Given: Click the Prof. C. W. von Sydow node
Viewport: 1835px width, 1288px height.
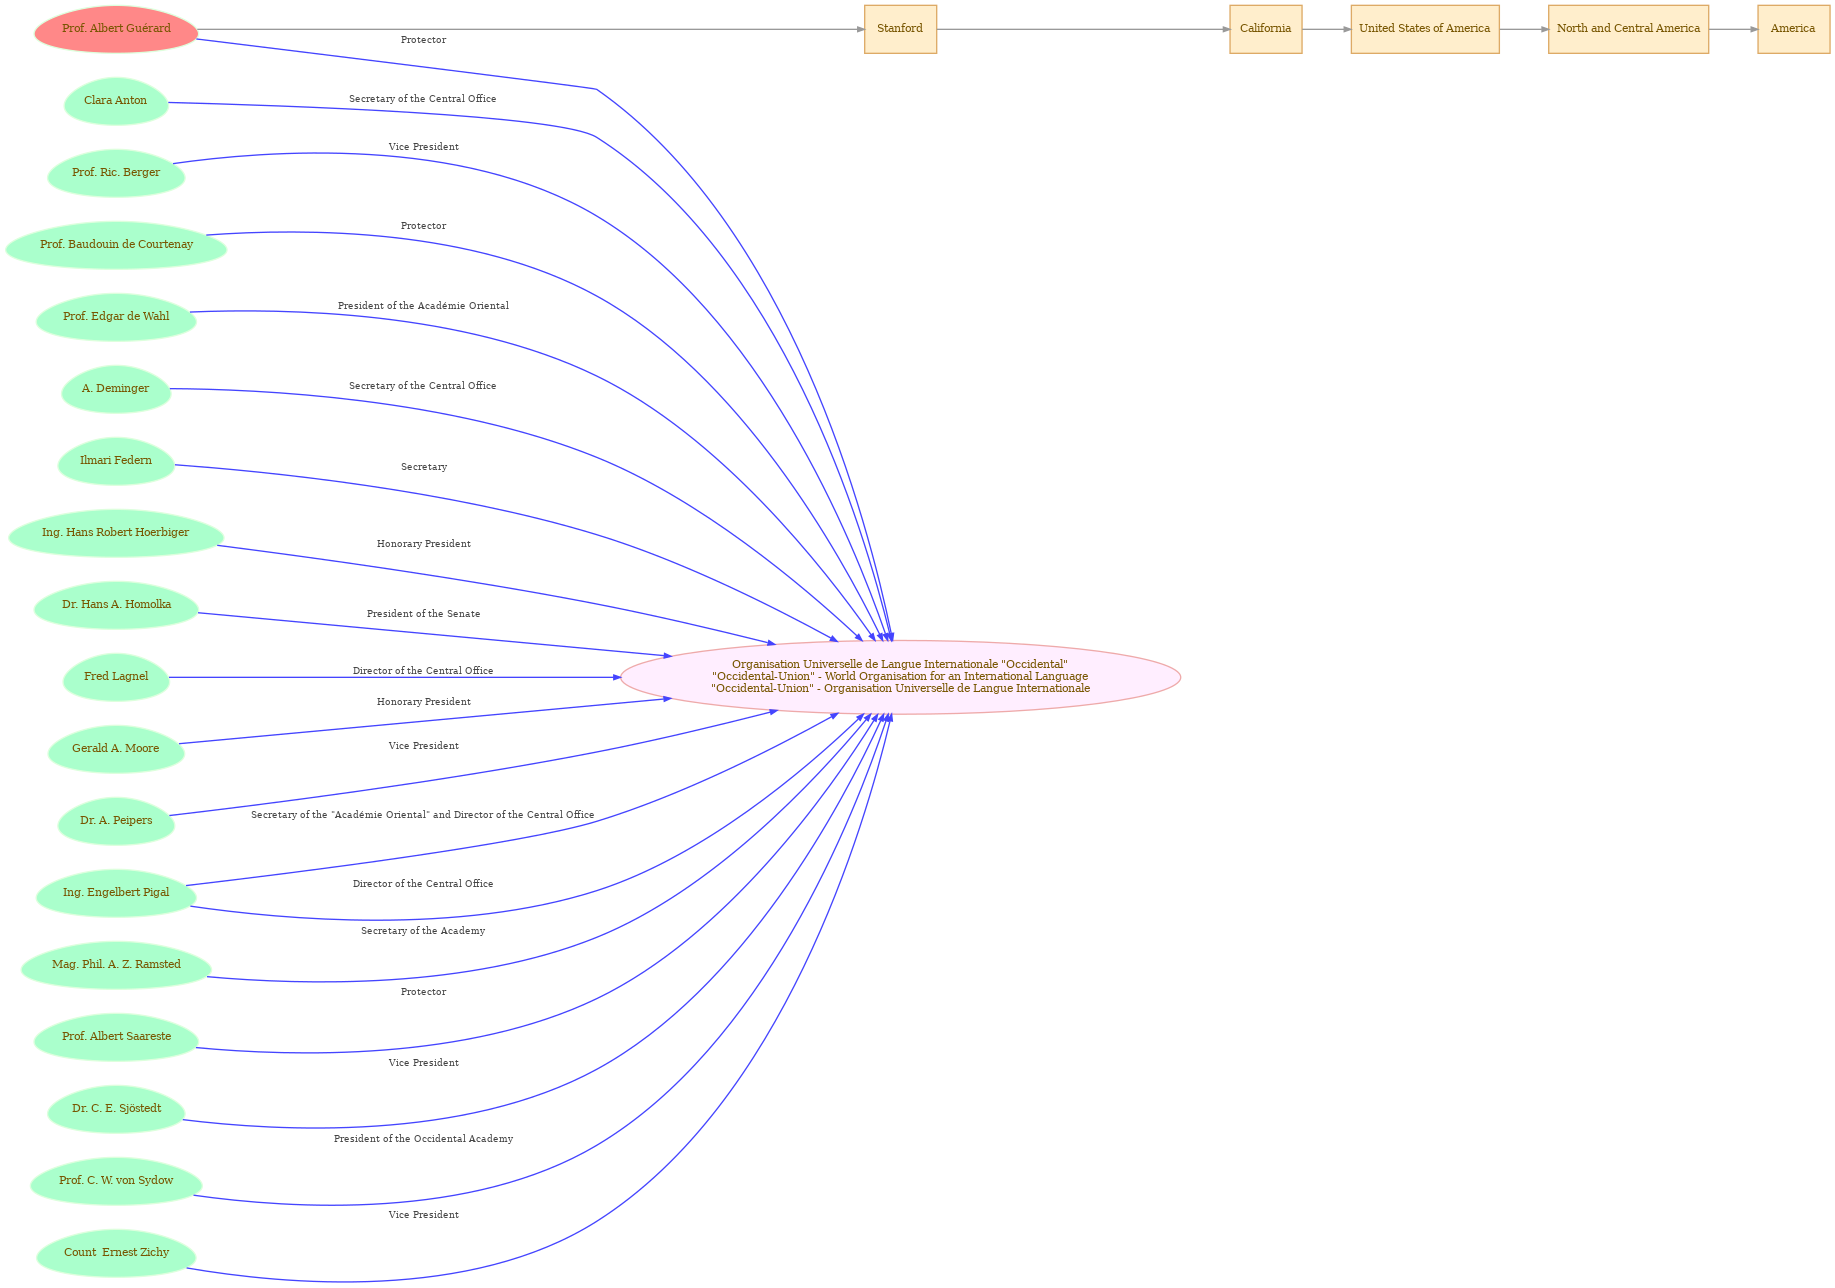Looking at the screenshot, I should coord(116,1181).
